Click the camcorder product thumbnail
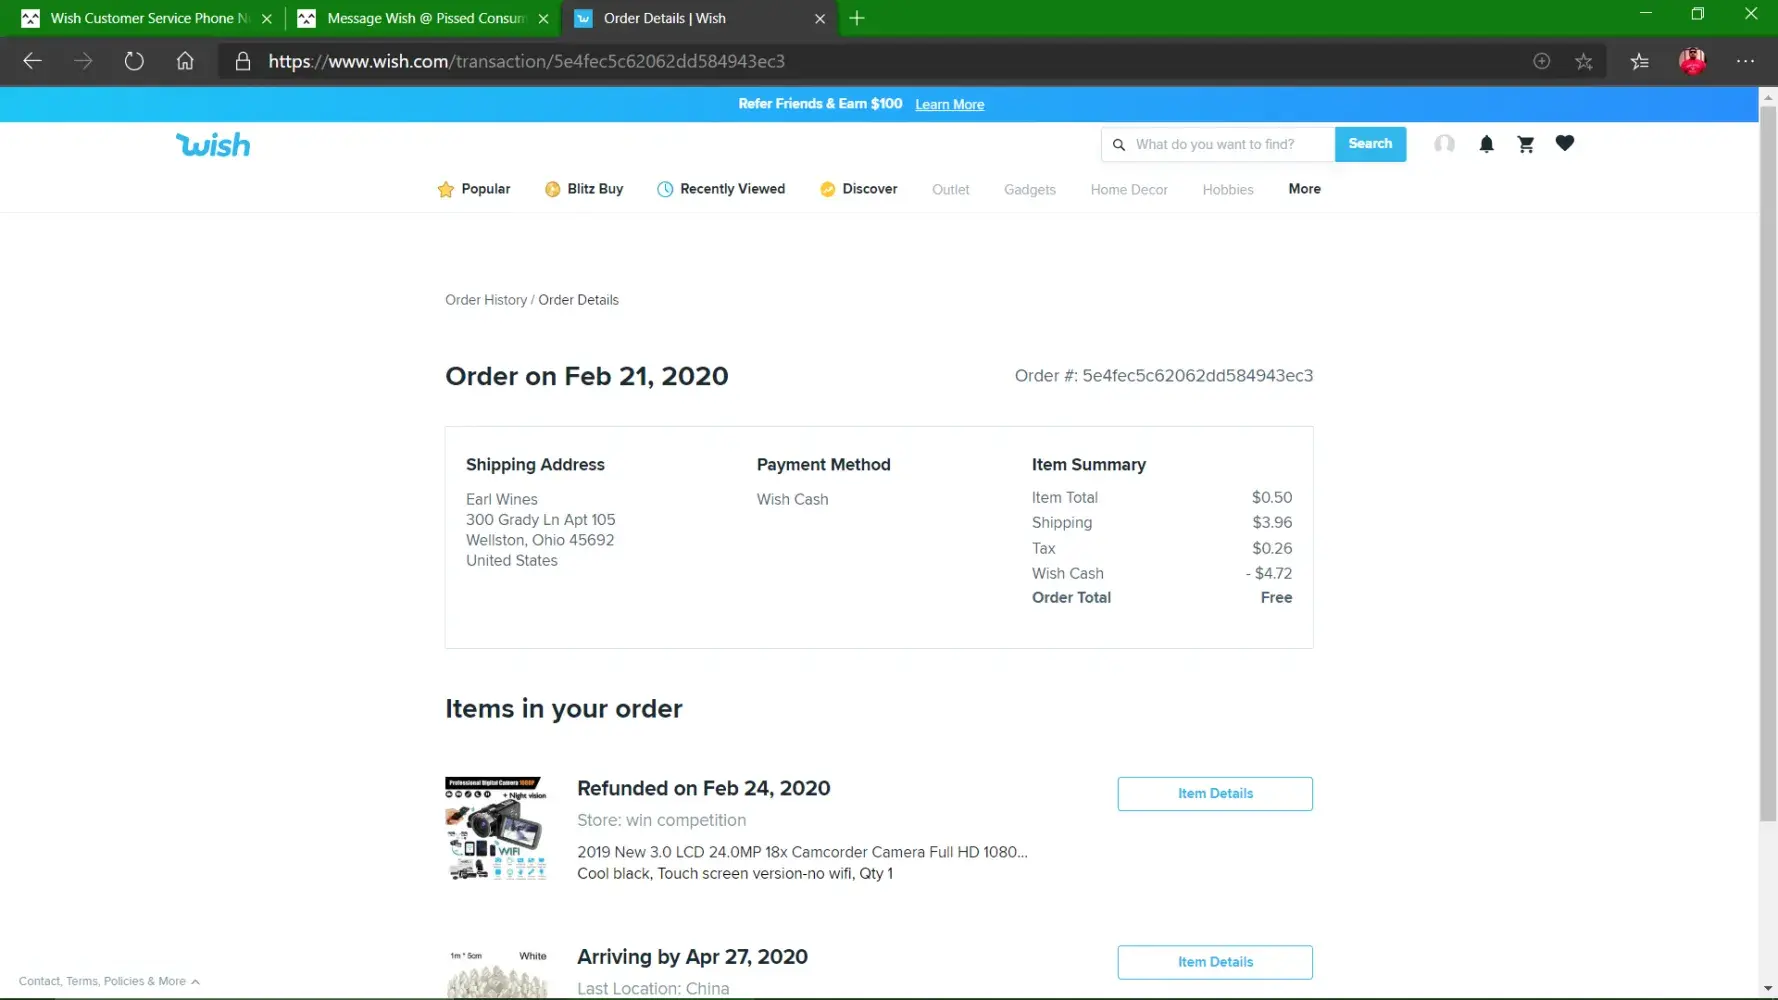Image resolution: width=1778 pixels, height=1000 pixels. pyautogui.click(x=496, y=828)
